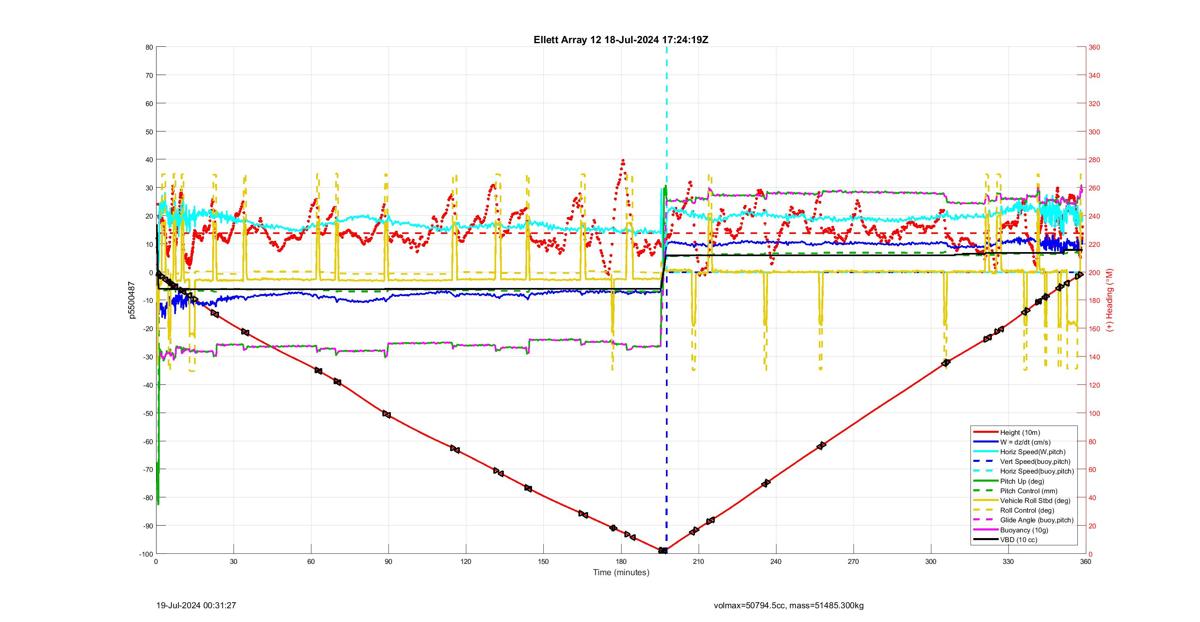Click the 'Time (minutes)' x-axis label
Image resolution: width=1200 pixels, height=622 pixels.
click(620, 573)
